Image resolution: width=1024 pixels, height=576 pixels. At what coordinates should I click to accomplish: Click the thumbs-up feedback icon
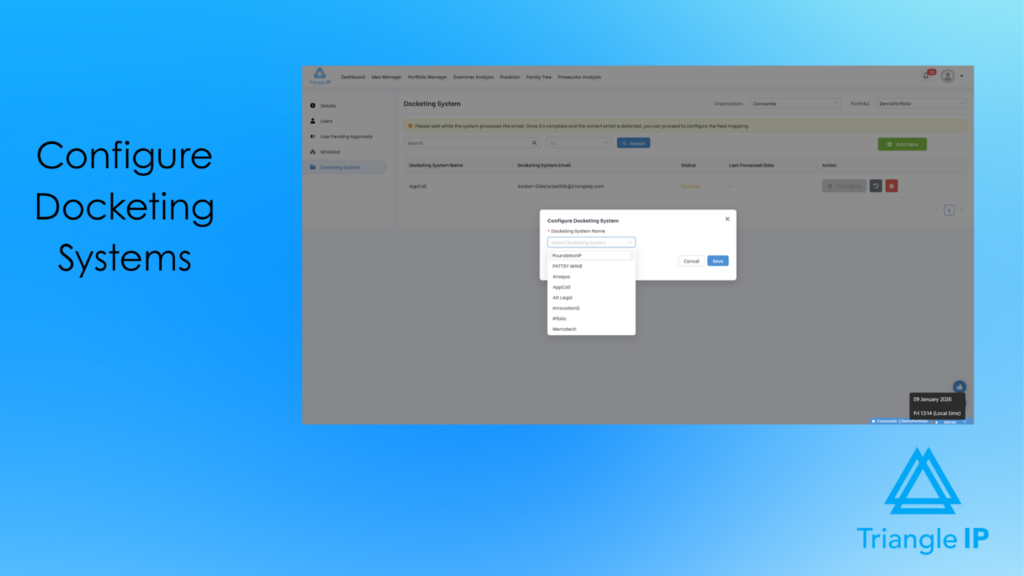click(x=959, y=386)
